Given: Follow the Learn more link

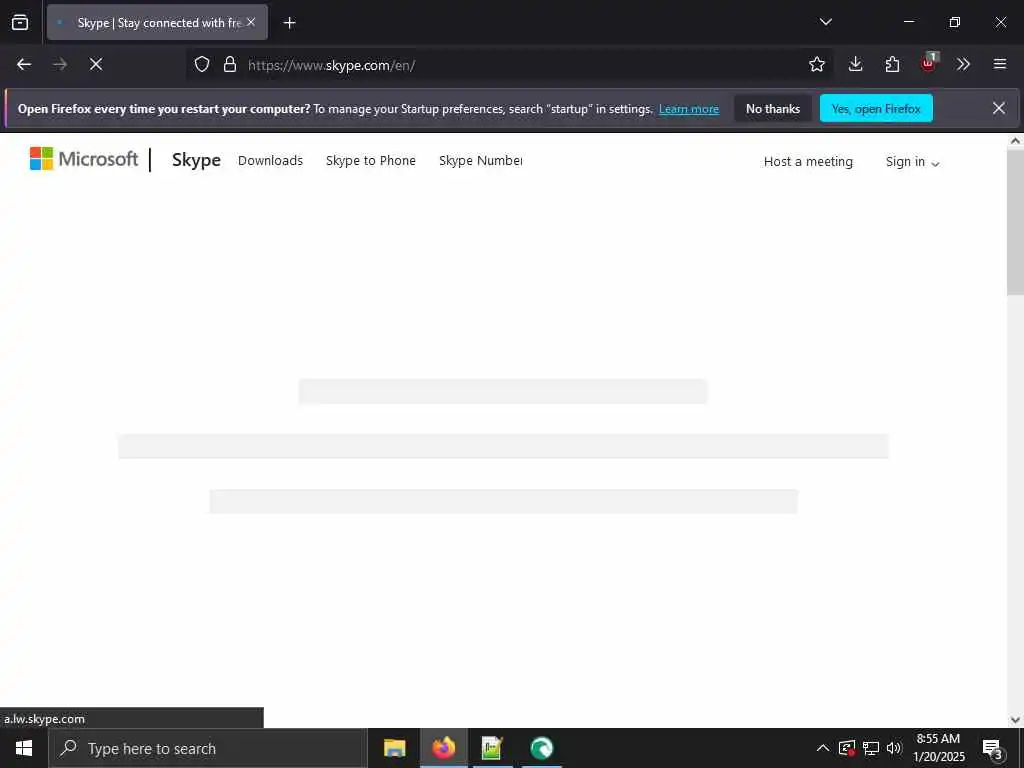Looking at the screenshot, I should click(x=688, y=109).
